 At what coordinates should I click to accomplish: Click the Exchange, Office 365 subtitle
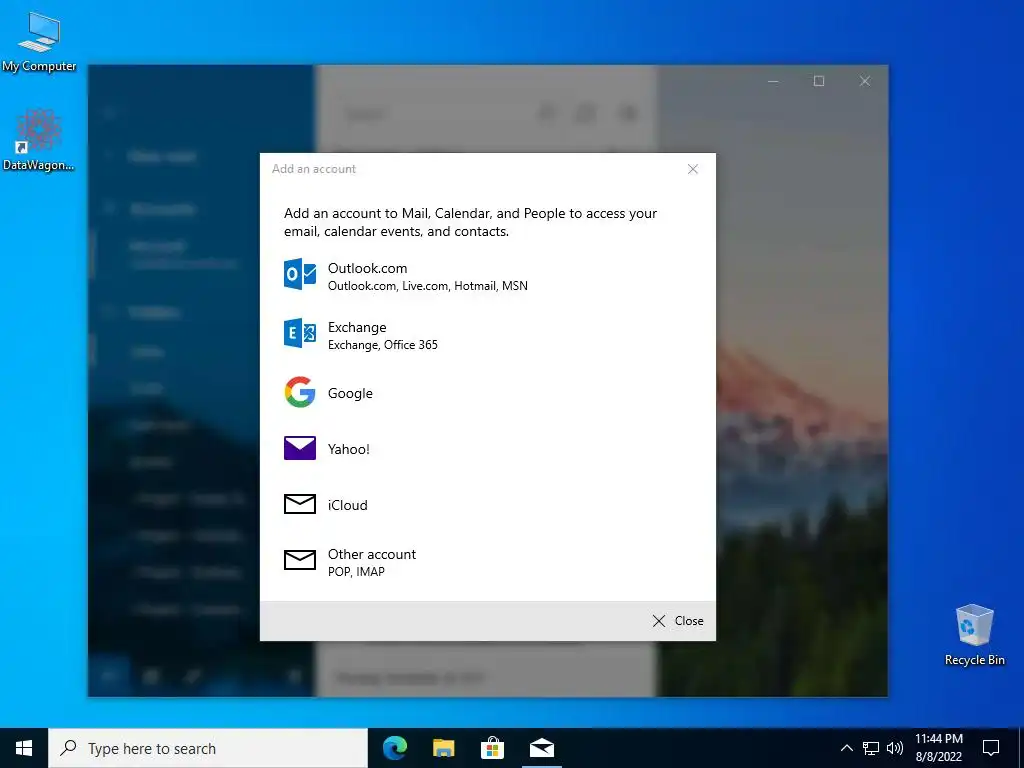(383, 345)
